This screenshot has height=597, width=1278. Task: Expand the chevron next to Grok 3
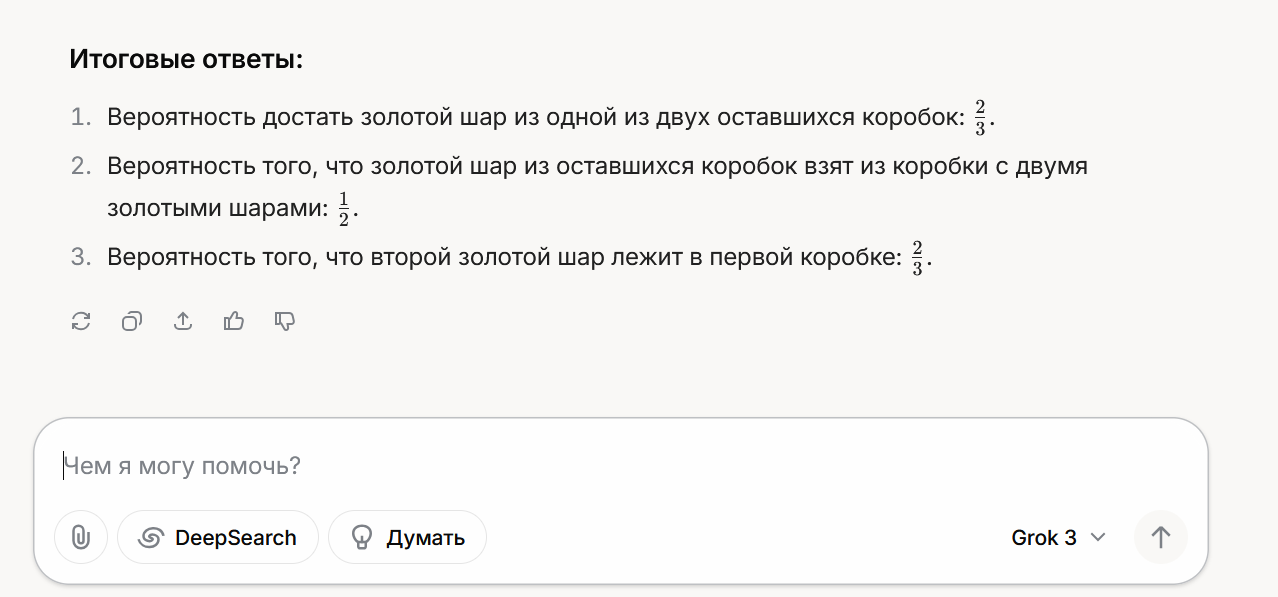[x=1097, y=538]
